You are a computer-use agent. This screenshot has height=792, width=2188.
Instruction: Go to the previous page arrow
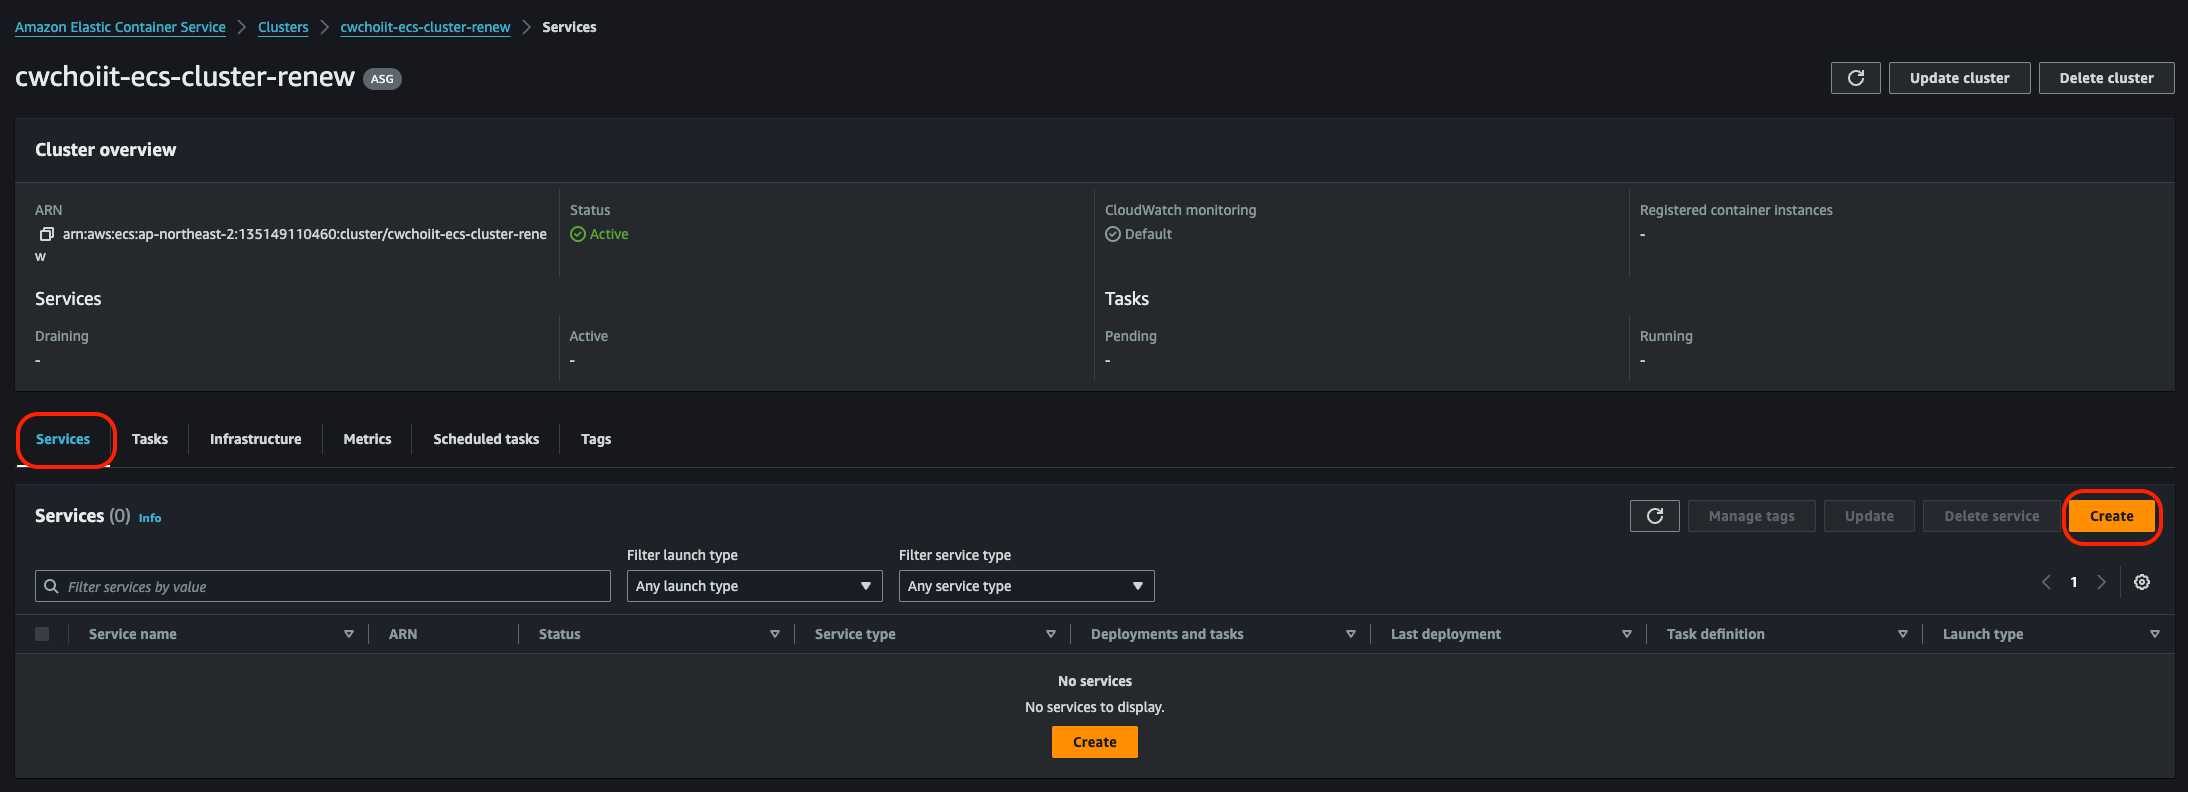(x=2046, y=582)
